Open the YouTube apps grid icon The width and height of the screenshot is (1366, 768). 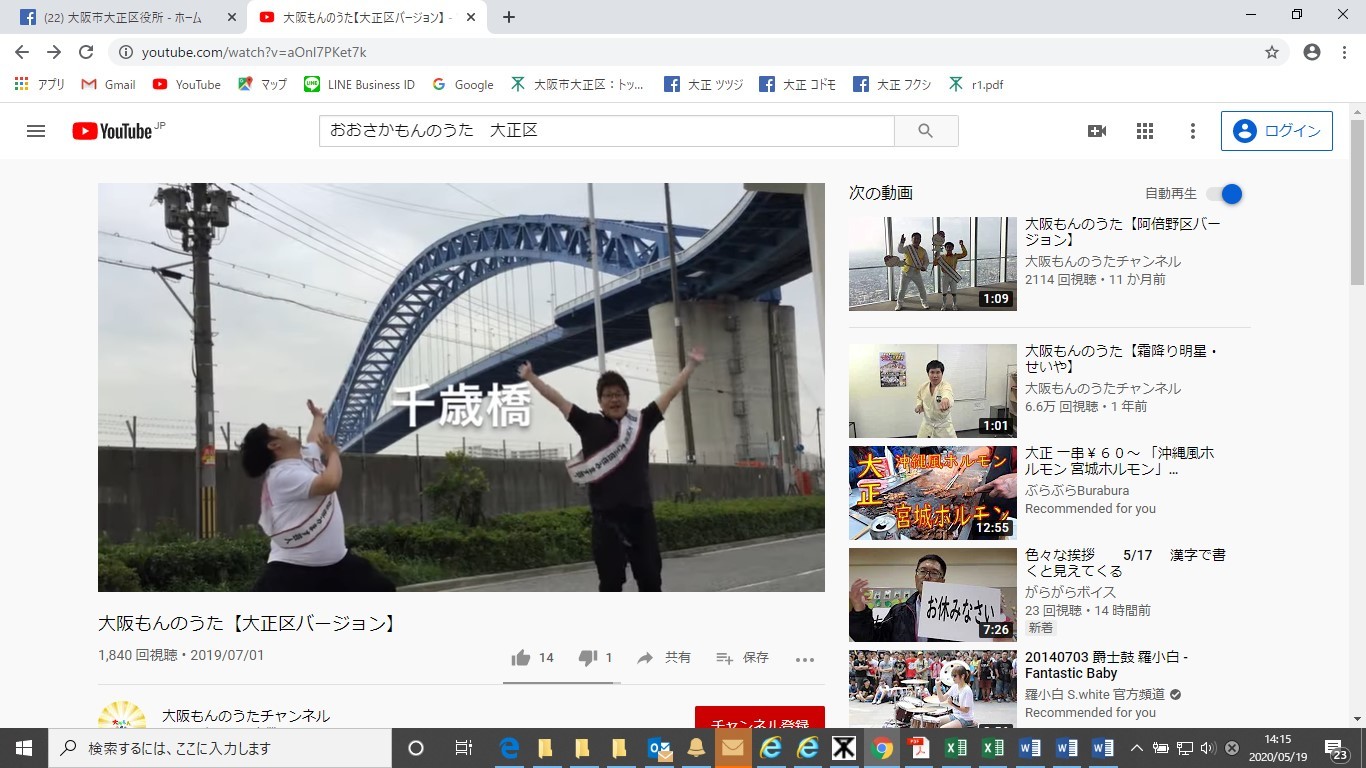click(x=1144, y=130)
